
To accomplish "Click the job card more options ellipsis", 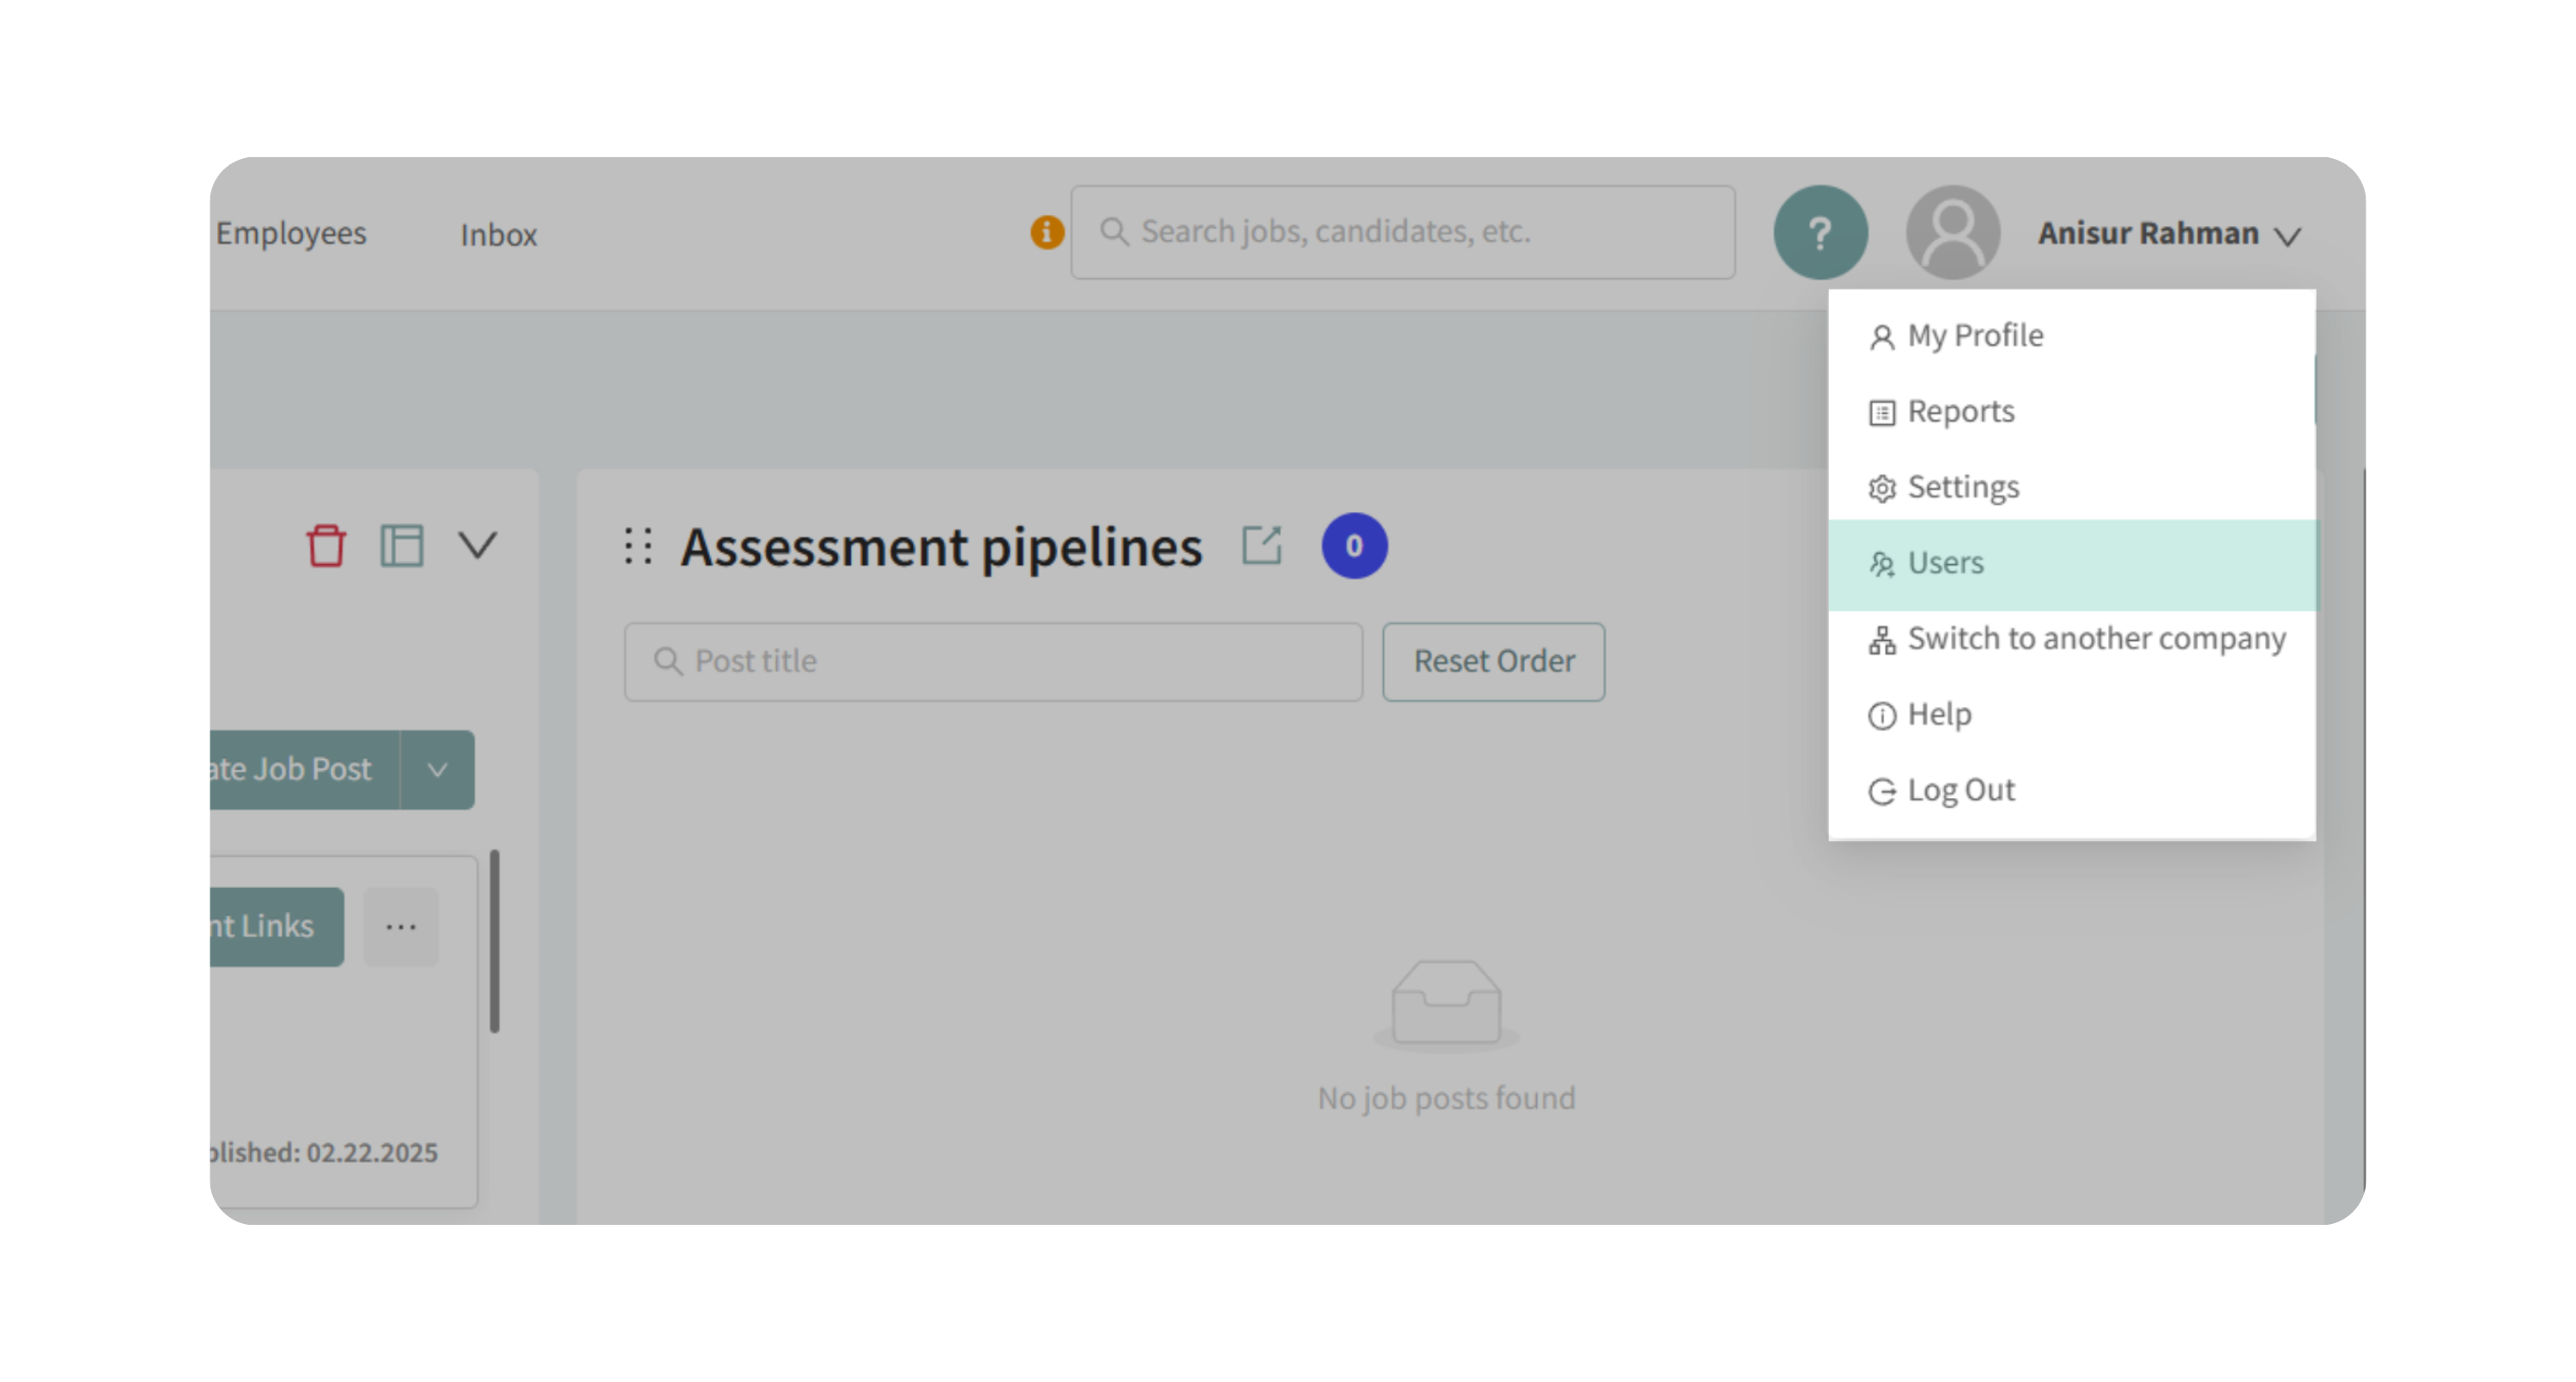I will [401, 927].
